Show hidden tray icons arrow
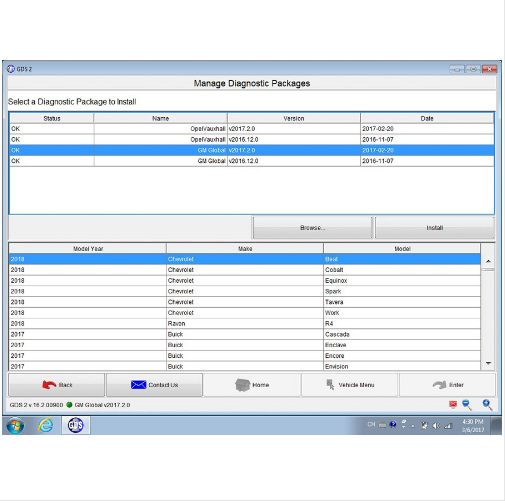The height and width of the screenshot is (503, 505). click(x=413, y=426)
